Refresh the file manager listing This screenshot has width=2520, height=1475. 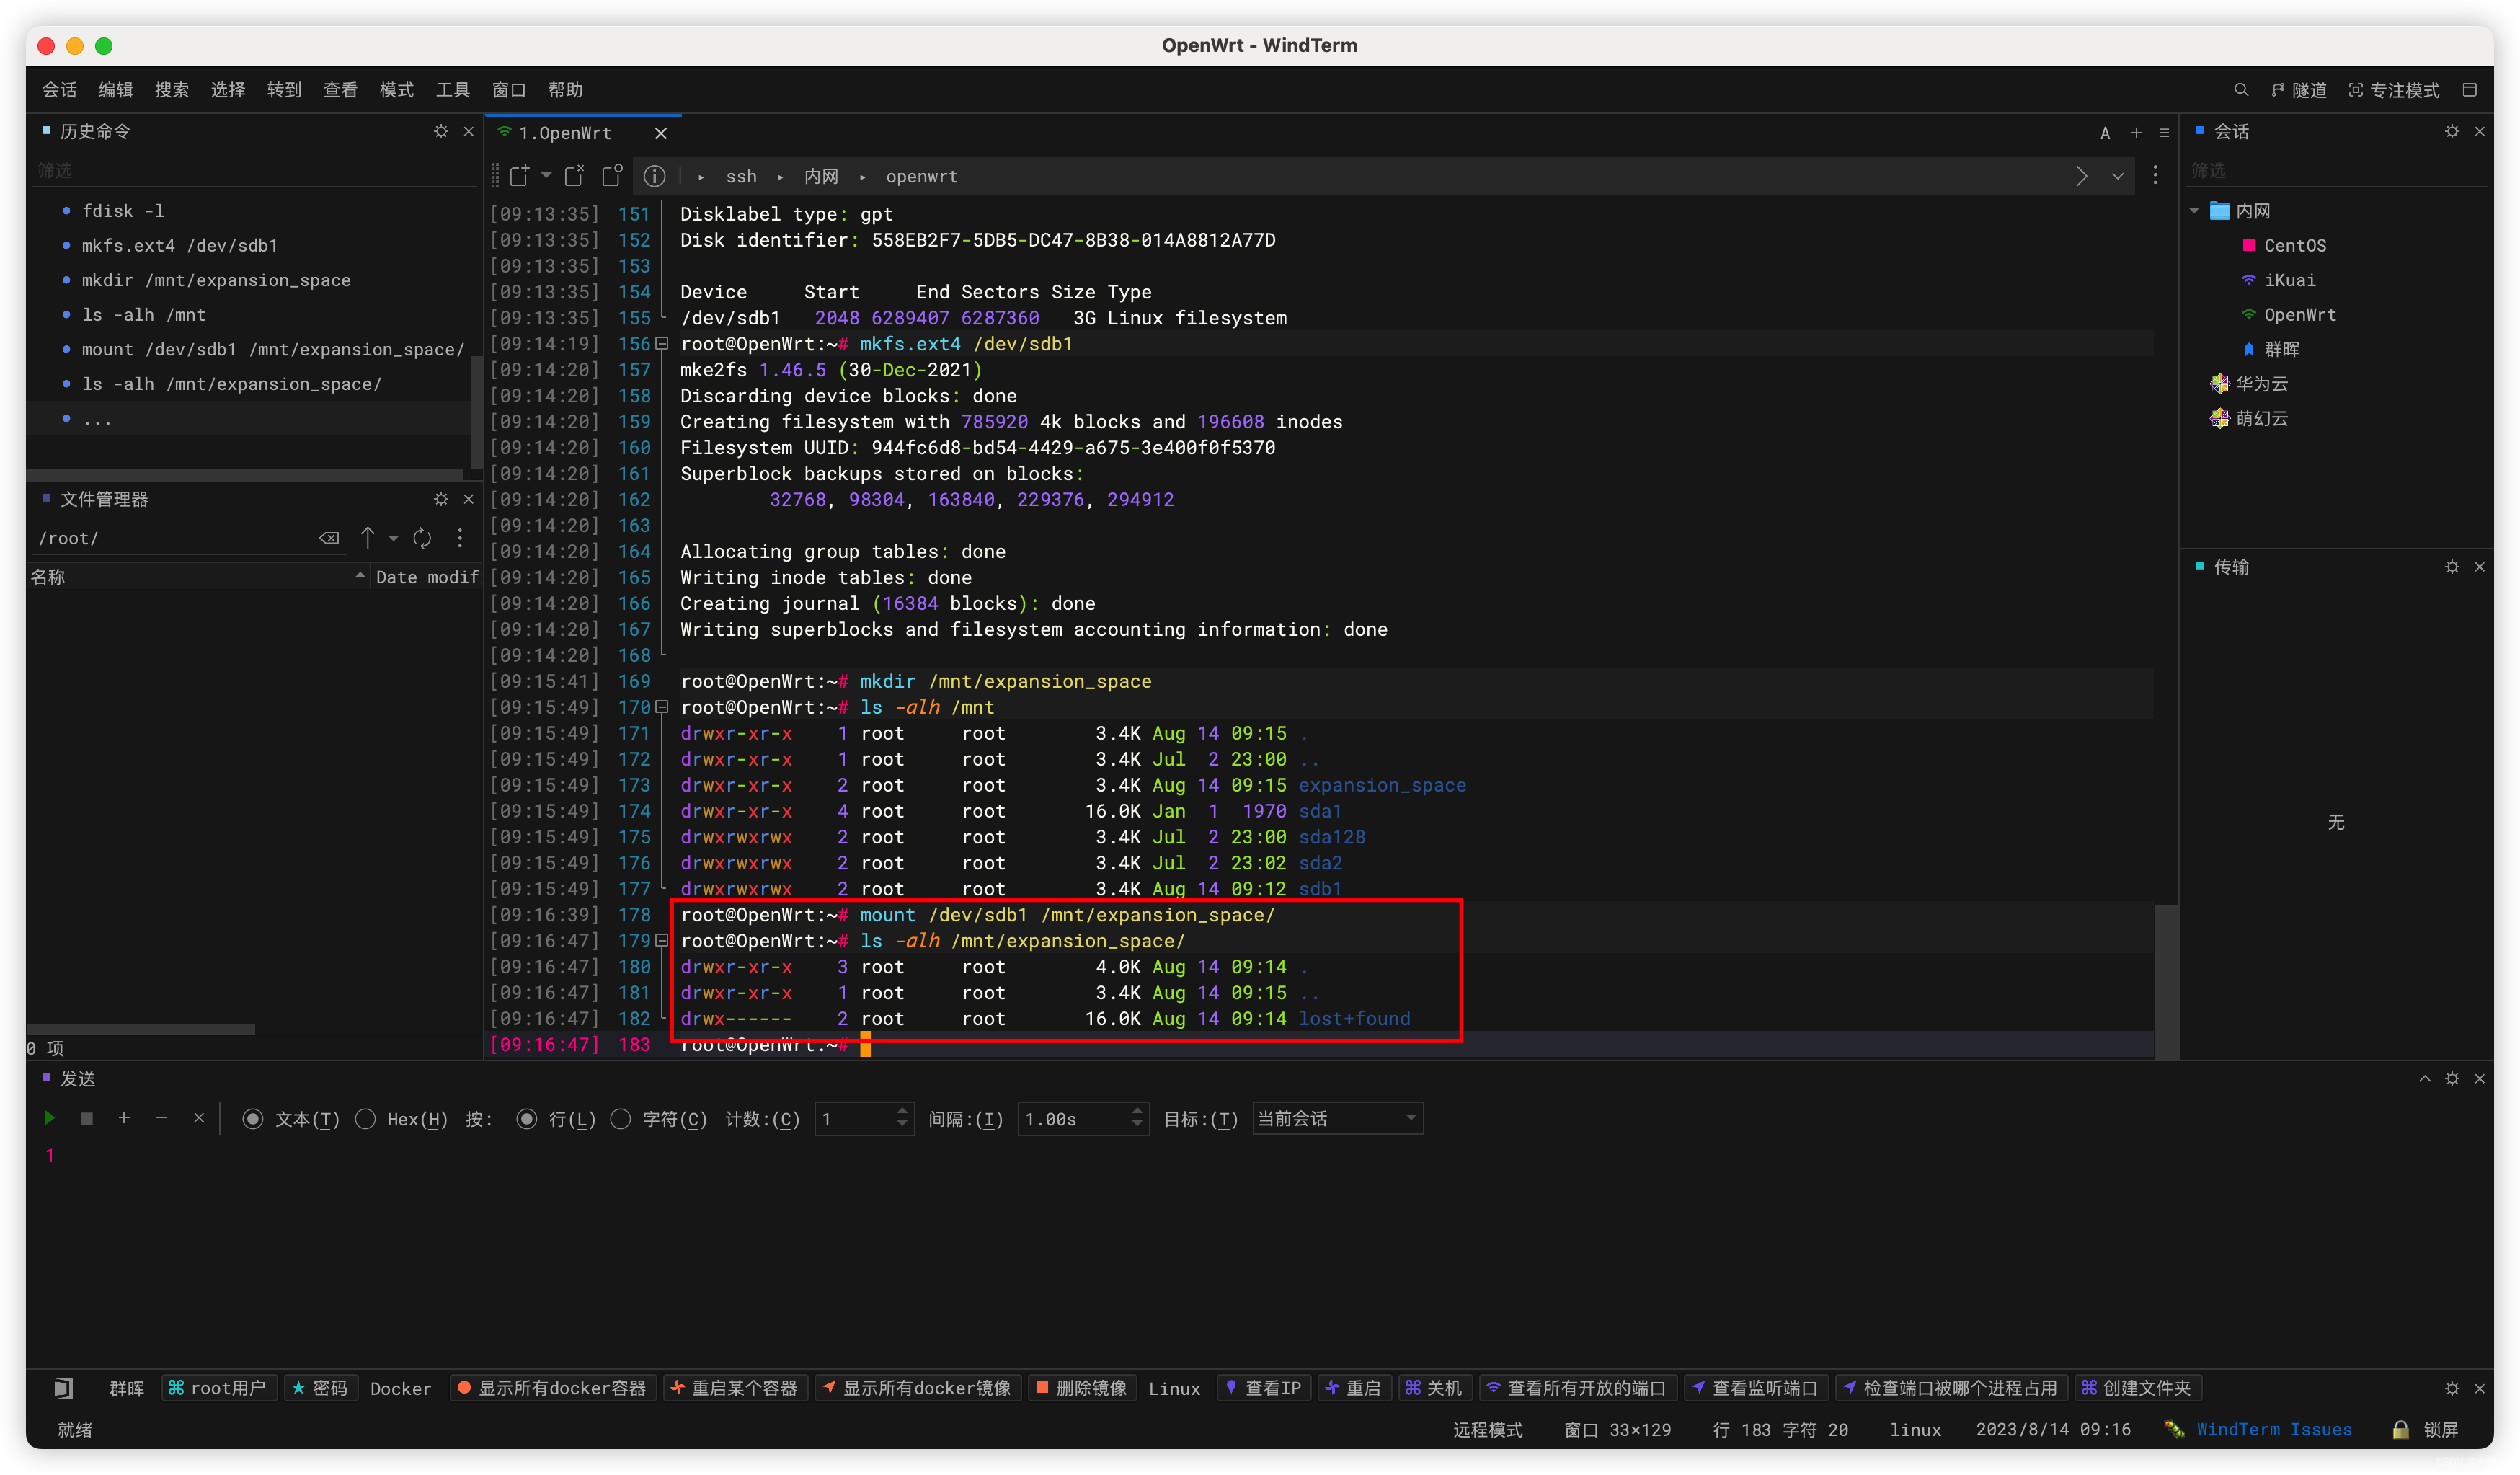423,538
